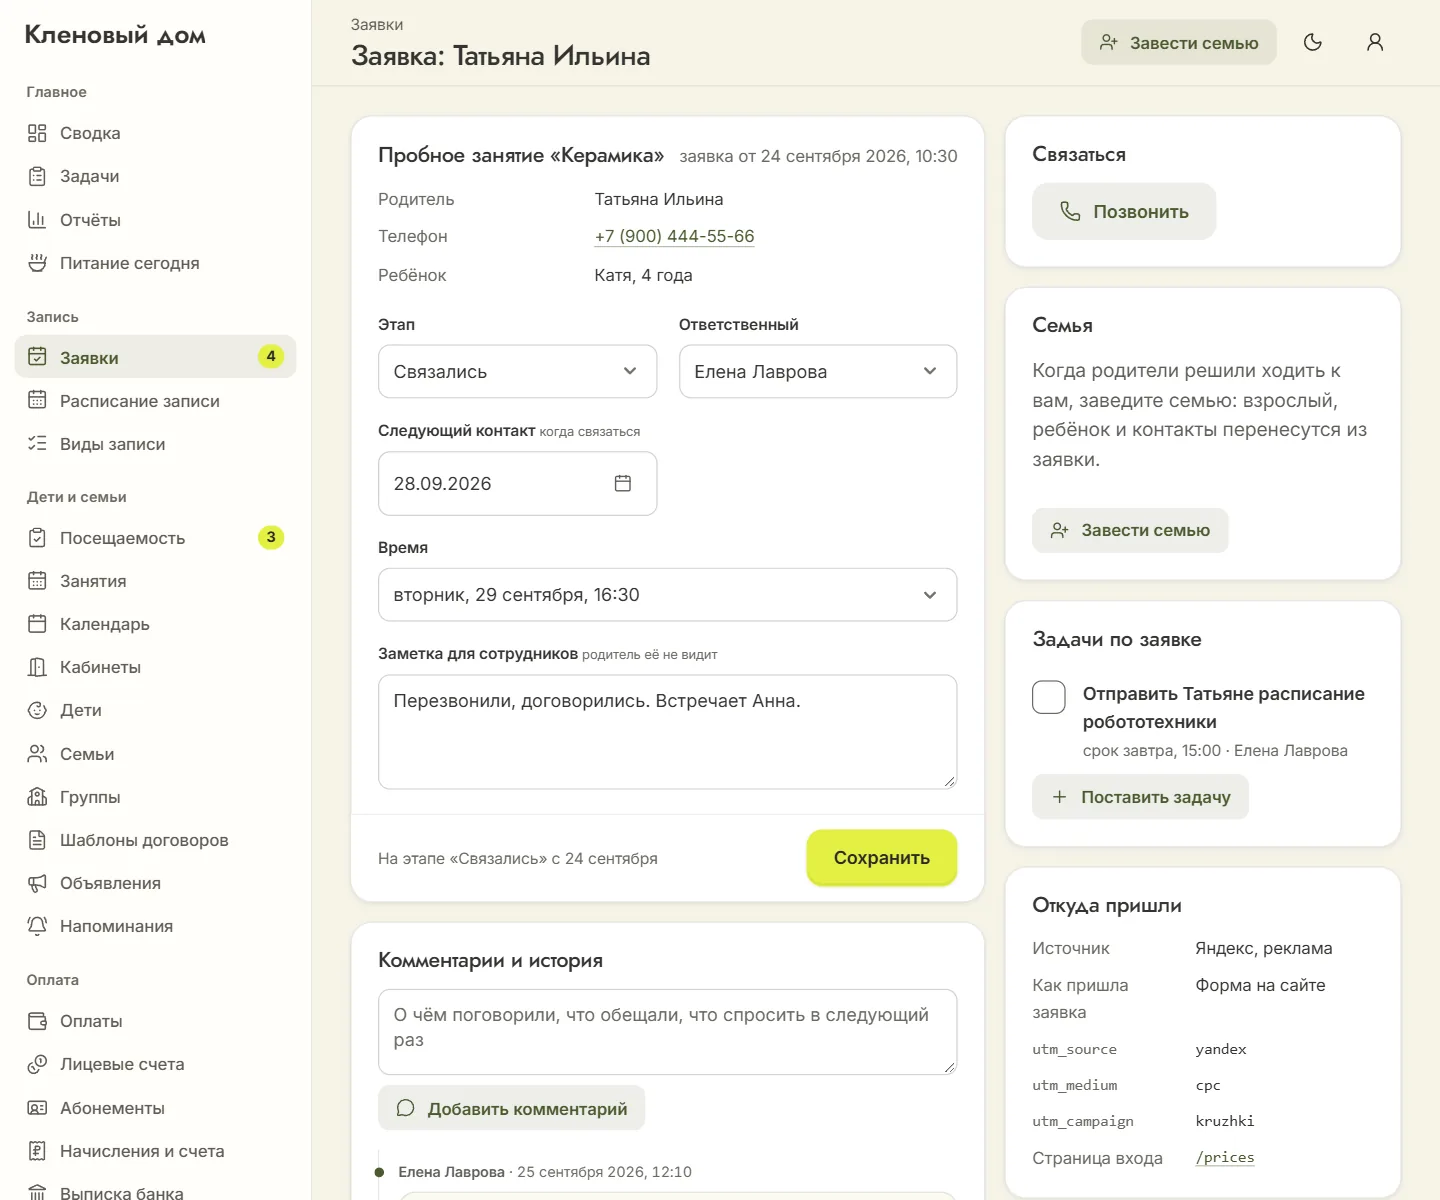Open user profile icon in header

coord(1375,42)
